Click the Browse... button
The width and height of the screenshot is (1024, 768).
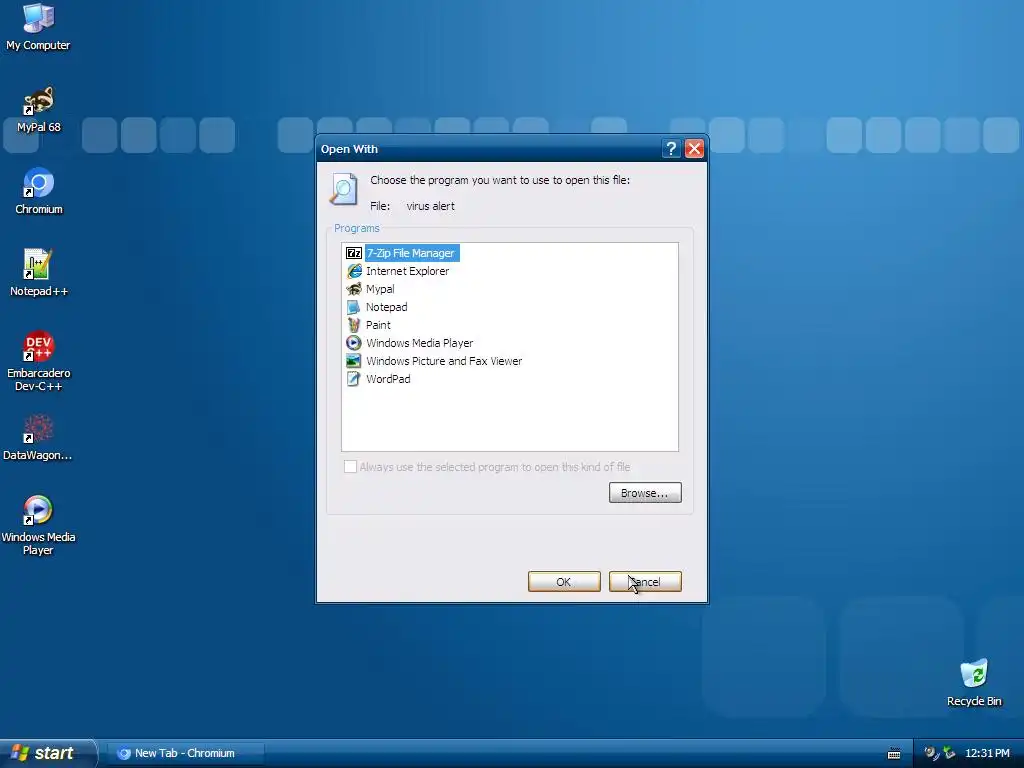coord(645,492)
